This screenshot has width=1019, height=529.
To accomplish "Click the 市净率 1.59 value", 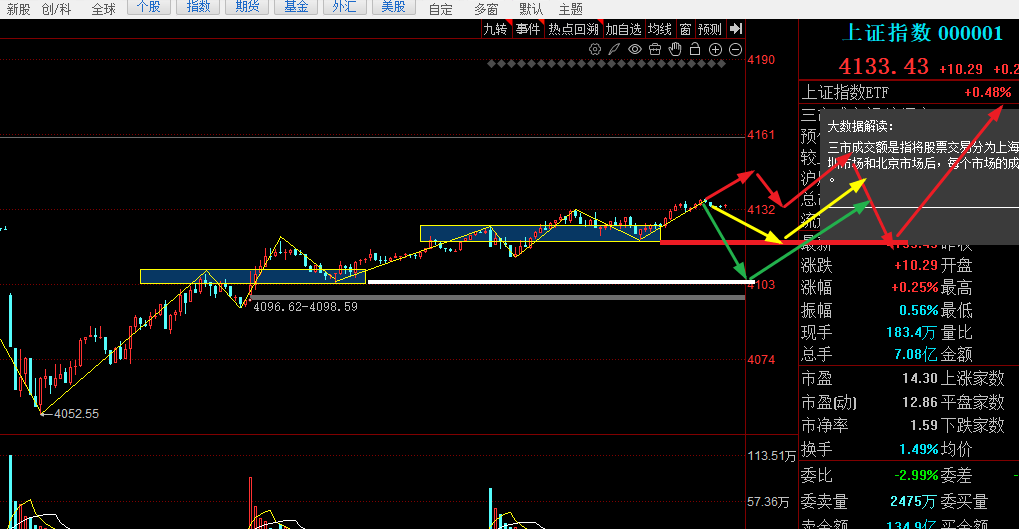I will tap(923, 426).
